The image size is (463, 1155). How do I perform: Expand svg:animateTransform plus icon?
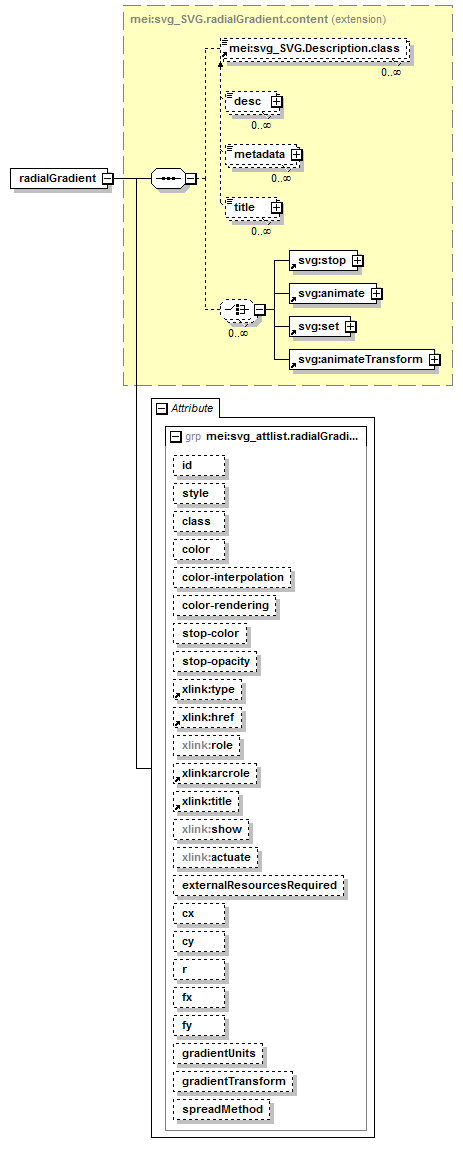[x=434, y=359]
